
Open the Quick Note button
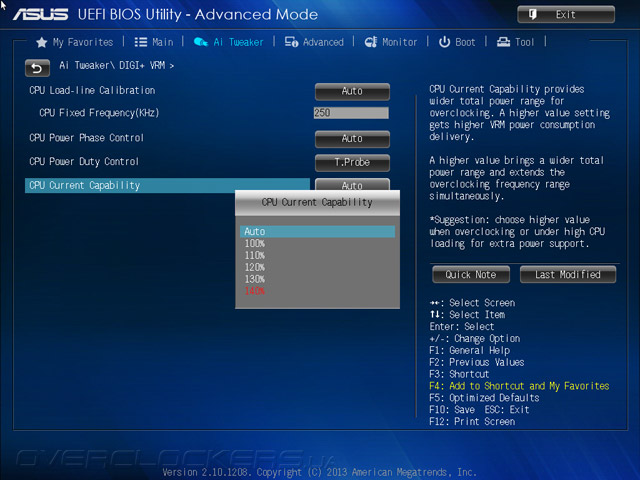pyautogui.click(x=471, y=274)
